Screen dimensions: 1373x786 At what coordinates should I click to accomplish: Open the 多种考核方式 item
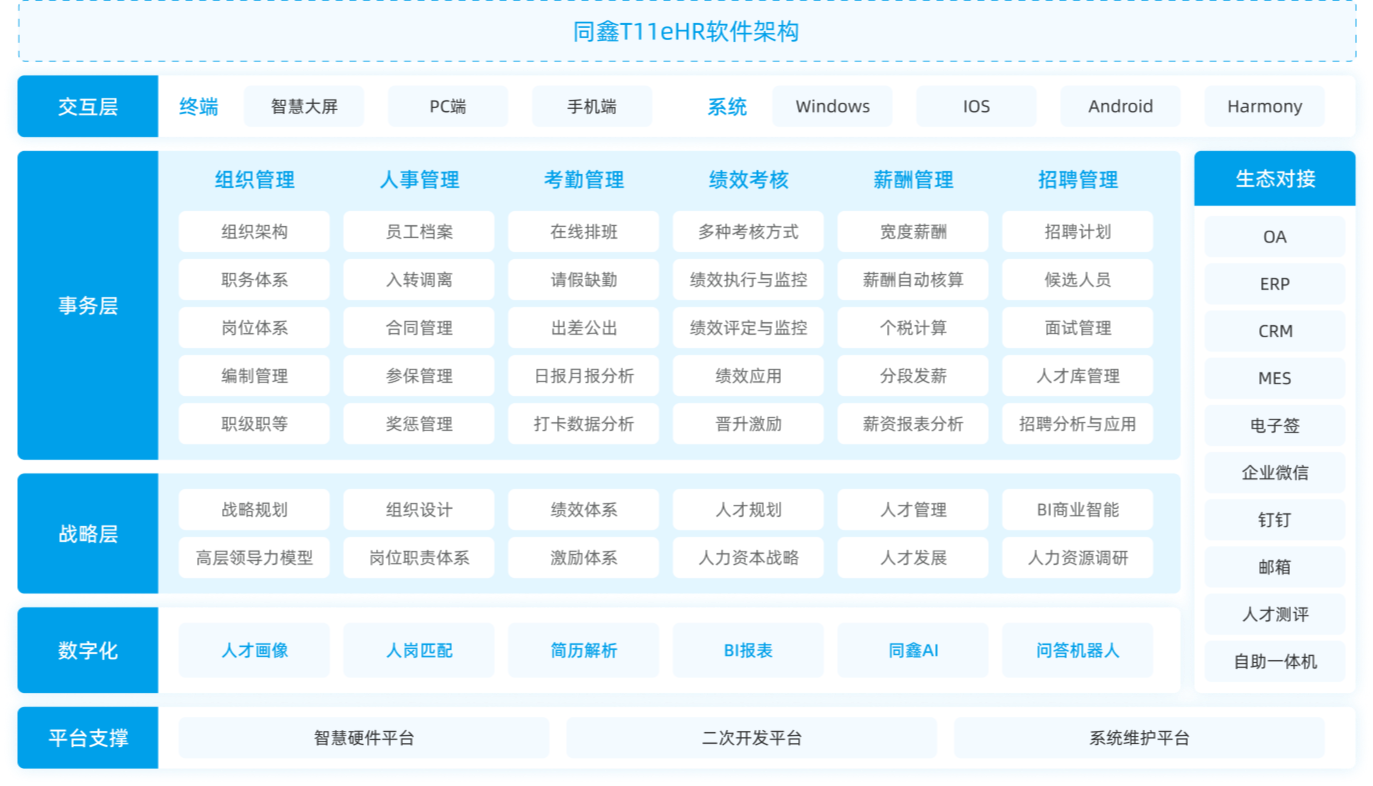pyautogui.click(x=748, y=231)
